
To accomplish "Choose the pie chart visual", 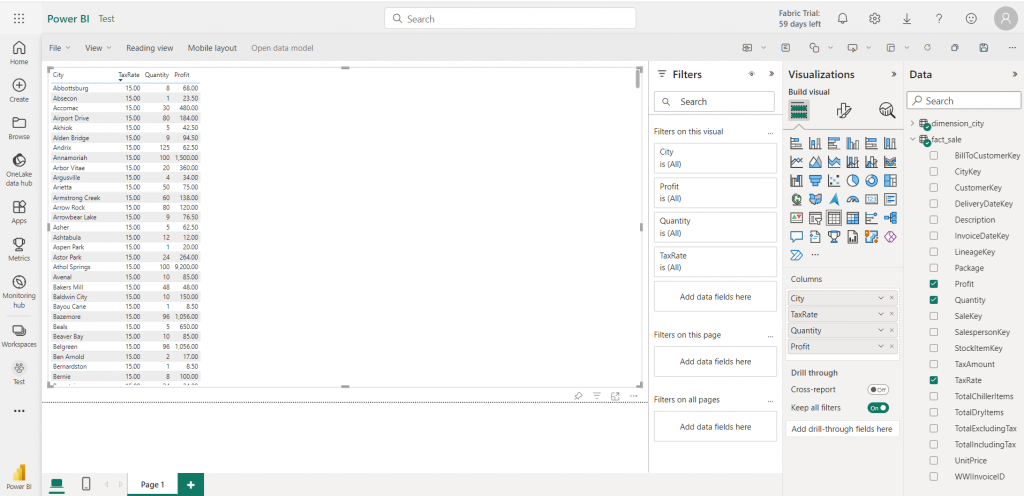I will (x=853, y=180).
